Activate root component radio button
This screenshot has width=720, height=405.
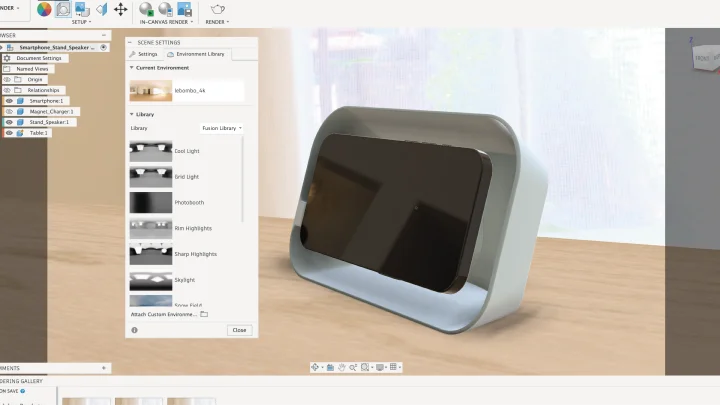coord(104,47)
